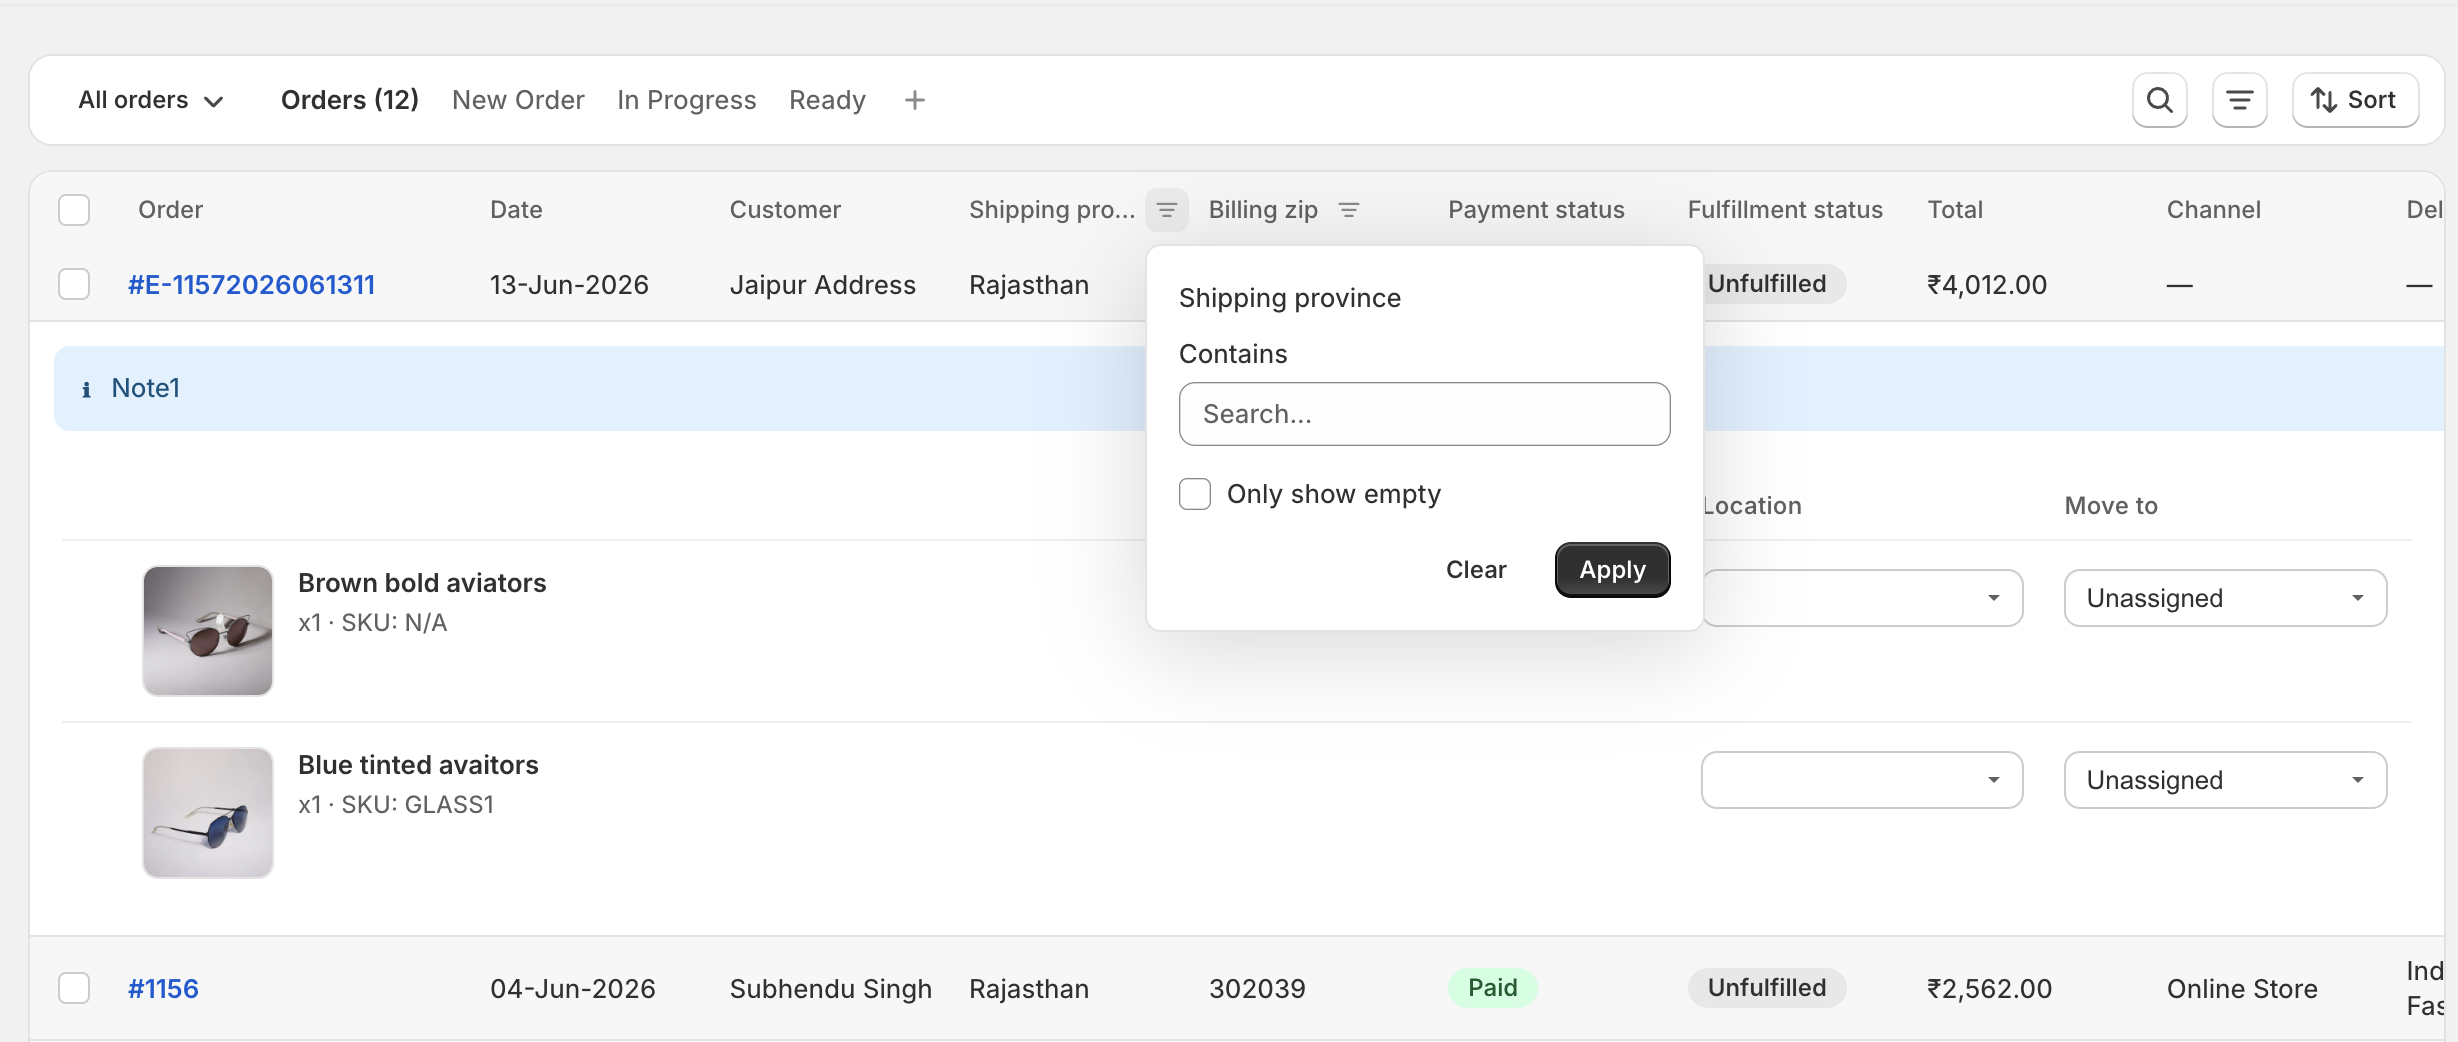Image resolution: width=2458 pixels, height=1042 pixels.
Task: Click the Order column header
Action: tap(170, 210)
